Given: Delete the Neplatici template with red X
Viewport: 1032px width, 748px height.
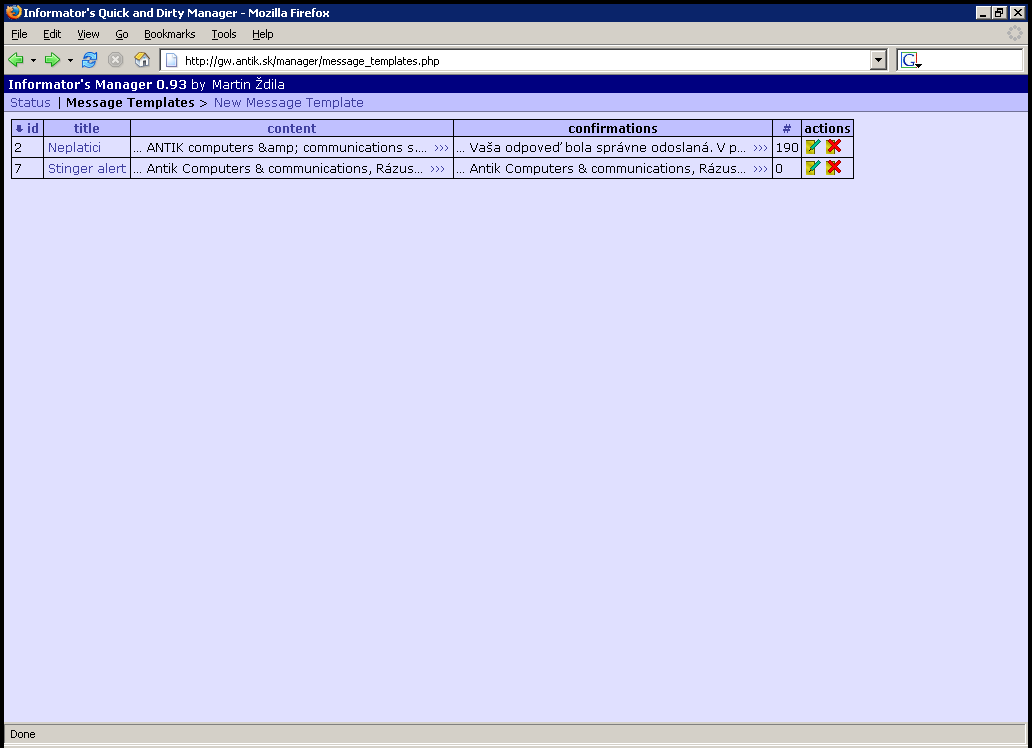Looking at the screenshot, I should 834,147.
